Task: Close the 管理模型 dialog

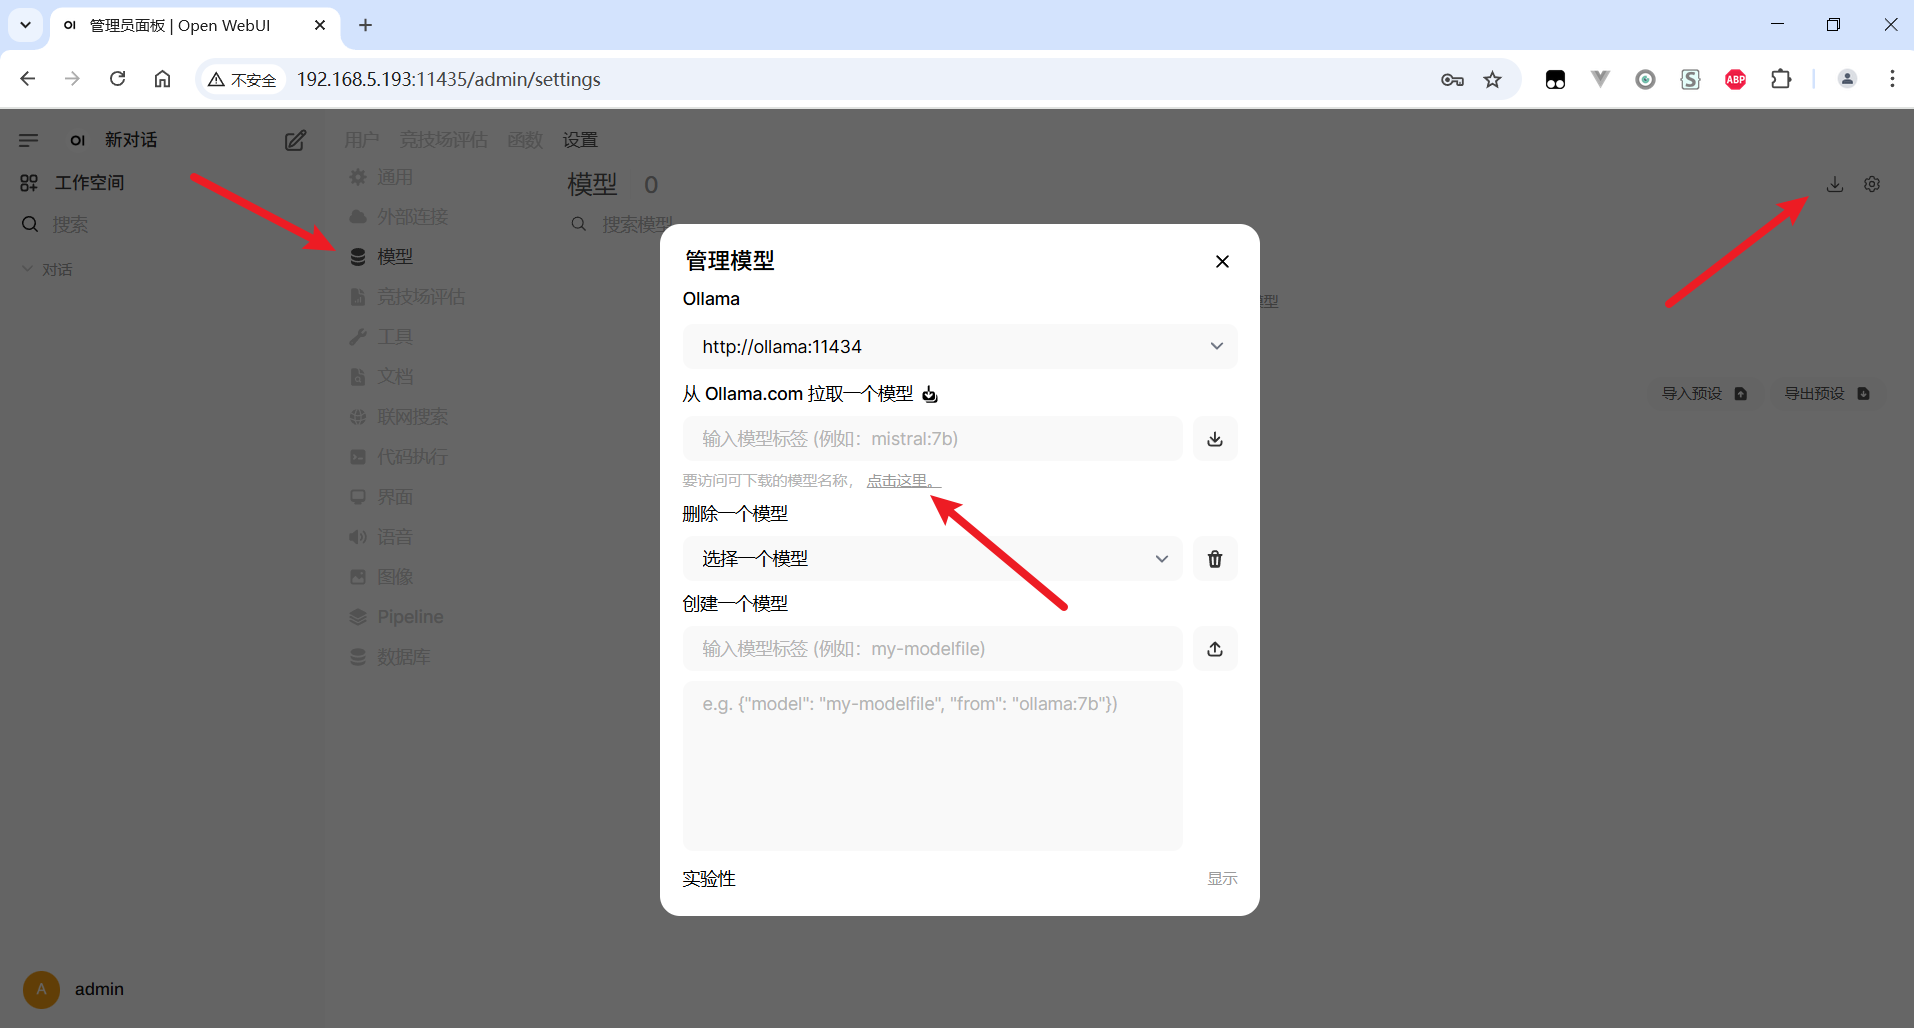Action: pyautogui.click(x=1222, y=261)
